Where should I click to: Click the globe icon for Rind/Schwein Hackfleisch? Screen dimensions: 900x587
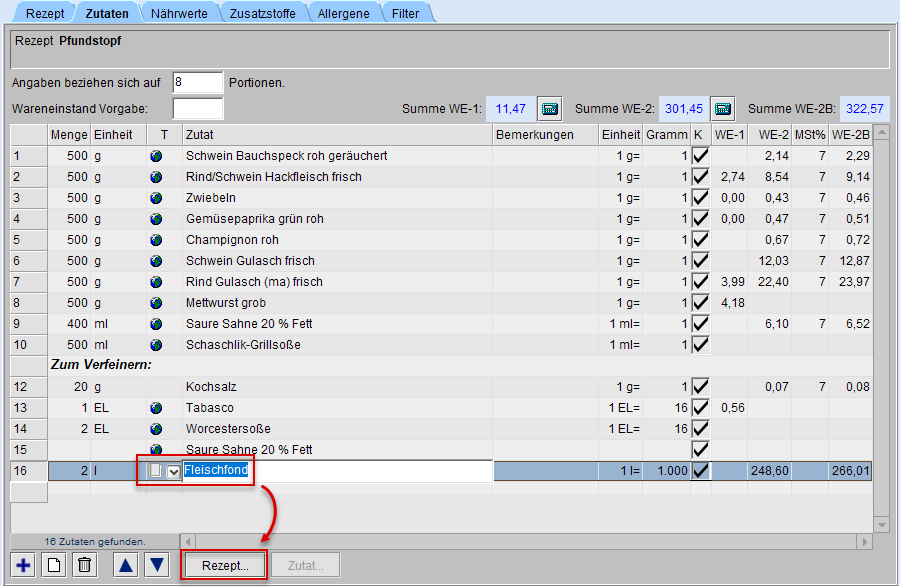[x=156, y=177]
